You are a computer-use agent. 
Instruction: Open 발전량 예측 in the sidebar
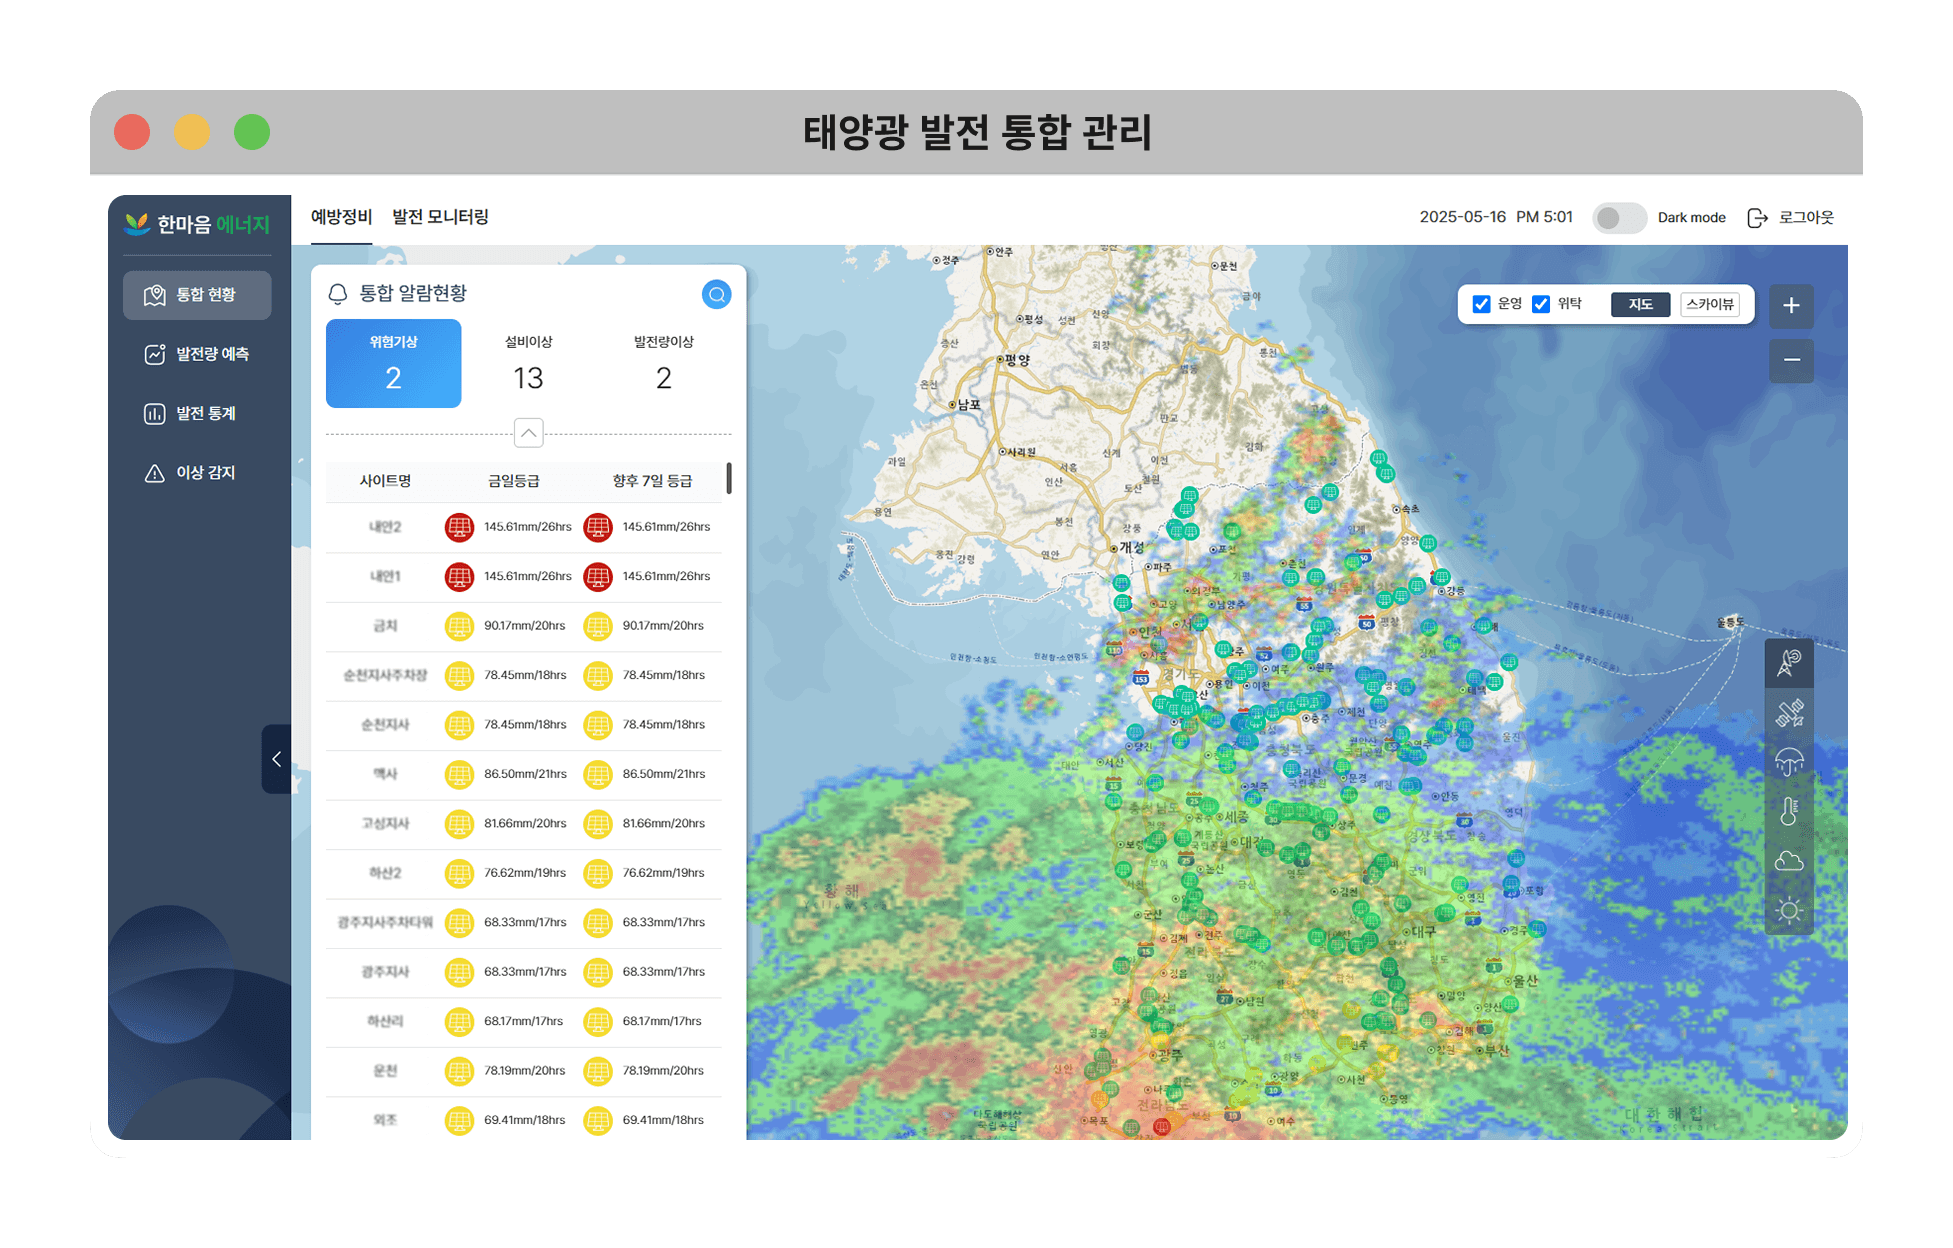coord(198,354)
